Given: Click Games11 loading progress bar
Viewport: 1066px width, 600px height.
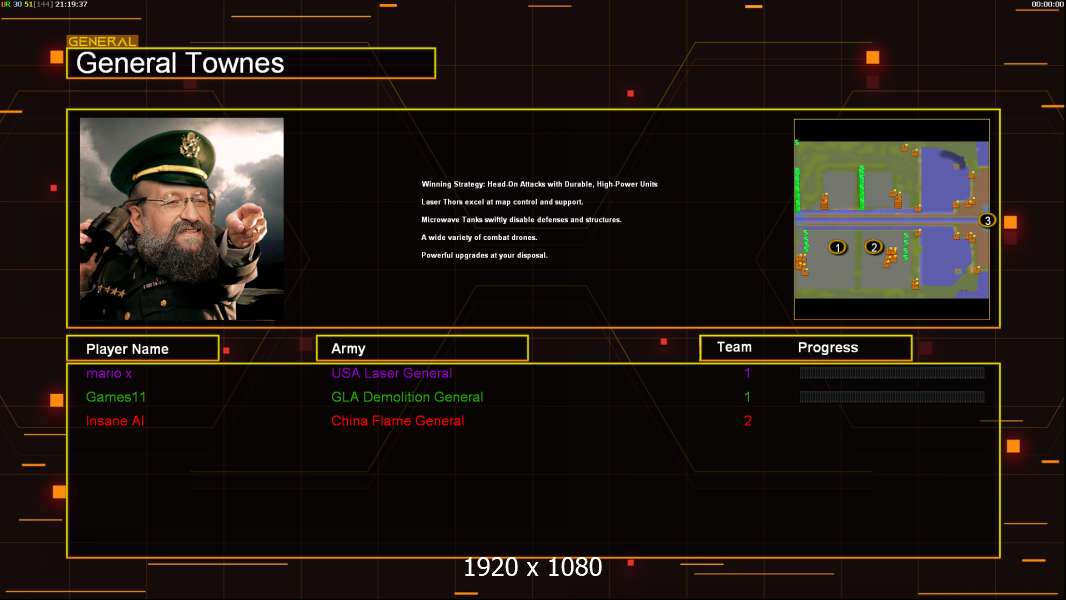Looking at the screenshot, I should tap(892, 396).
